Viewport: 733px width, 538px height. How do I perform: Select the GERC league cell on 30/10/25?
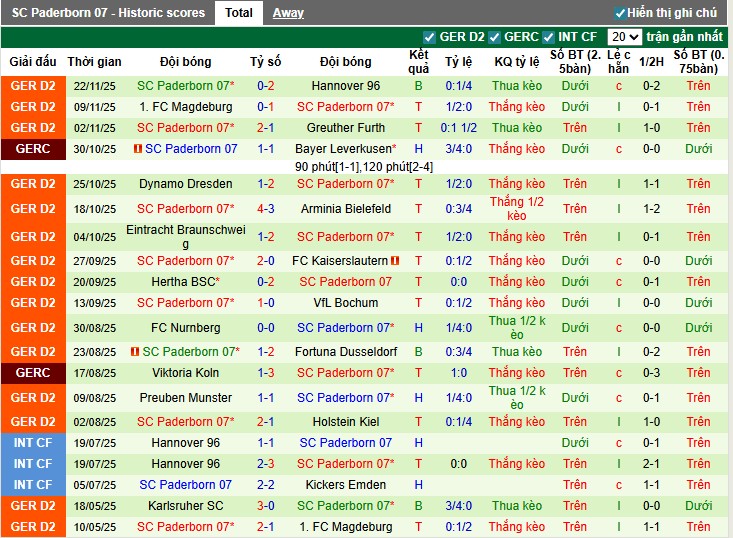pyautogui.click(x=33, y=149)
